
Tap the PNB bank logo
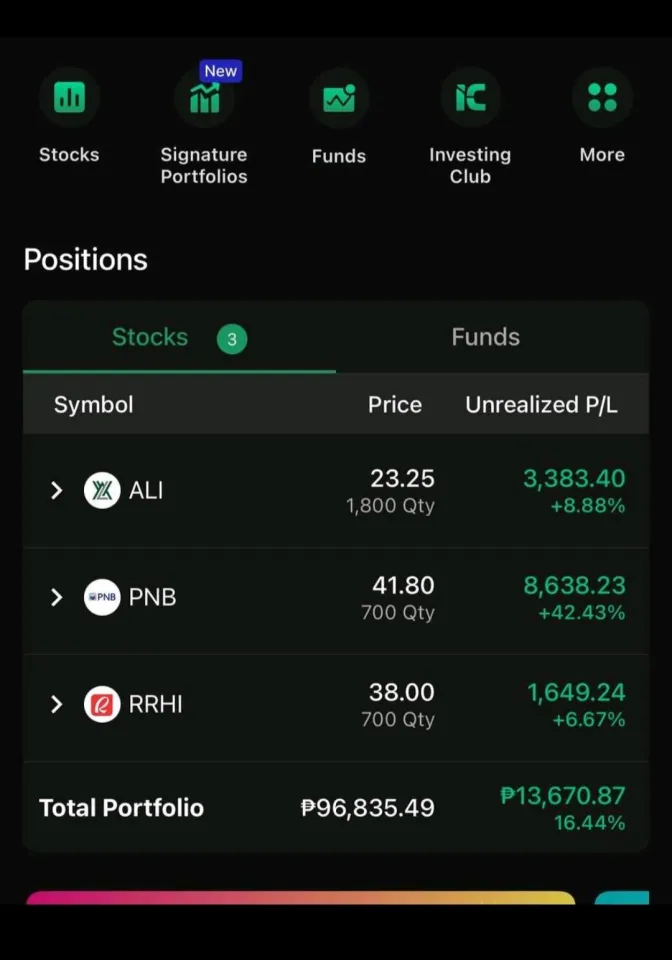[x=102, y=597]
